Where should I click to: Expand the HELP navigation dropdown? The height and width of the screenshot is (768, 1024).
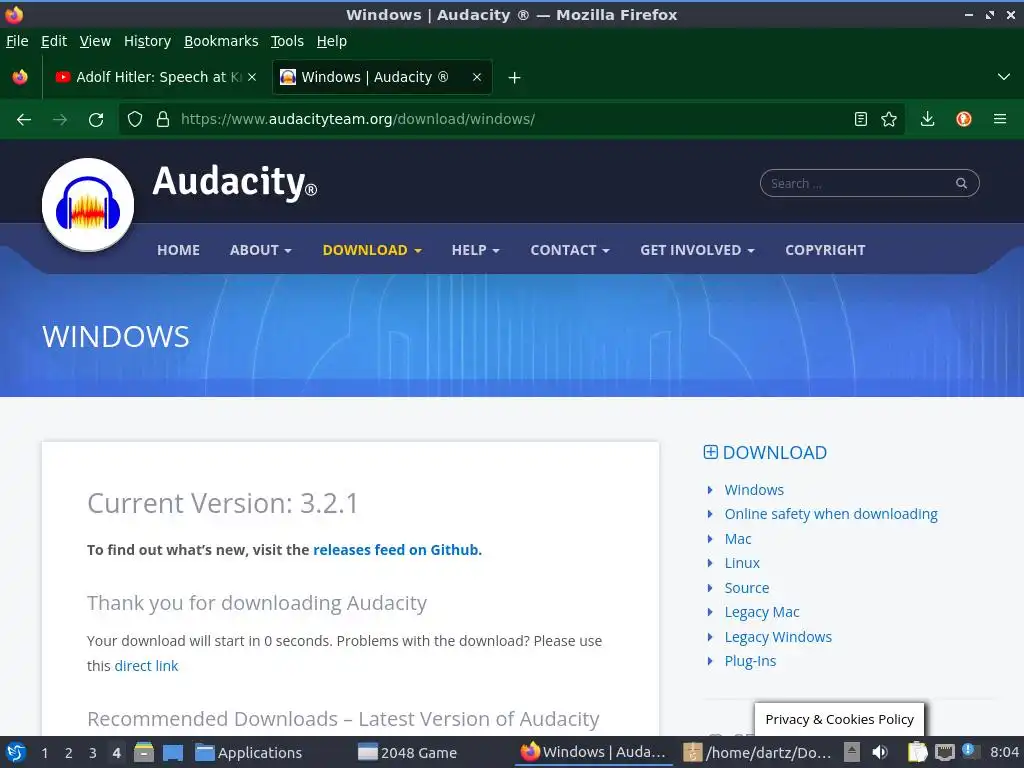click(475, 250)
